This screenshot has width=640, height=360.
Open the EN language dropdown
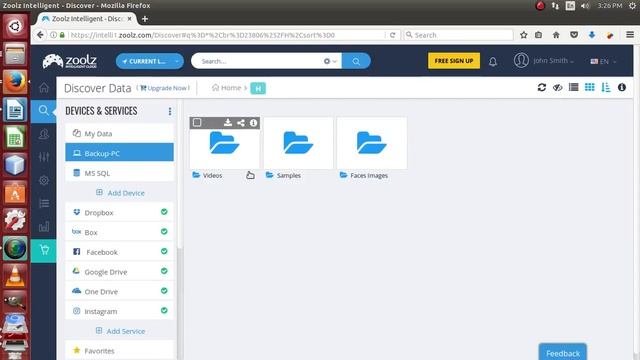pos(603,61)
